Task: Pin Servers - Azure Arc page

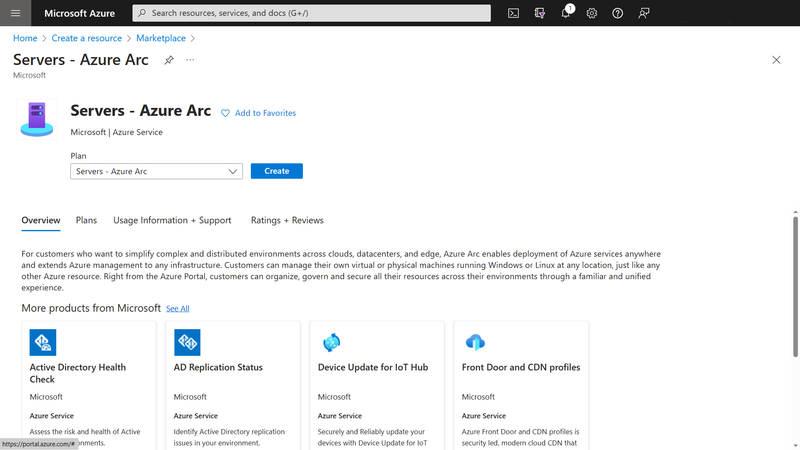Action: 169,60
